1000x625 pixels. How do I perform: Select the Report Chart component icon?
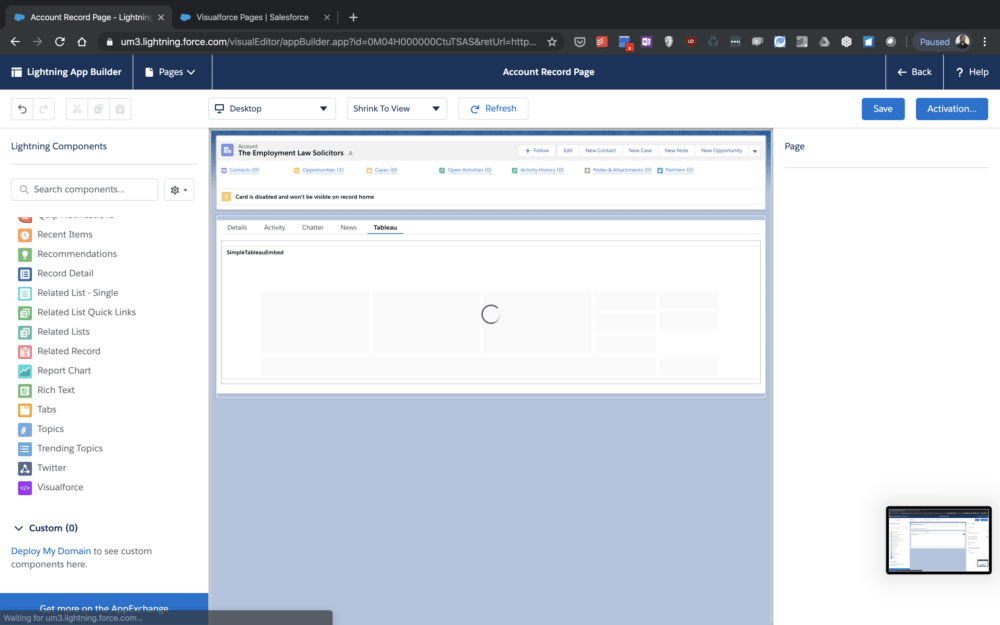[25, 371]
